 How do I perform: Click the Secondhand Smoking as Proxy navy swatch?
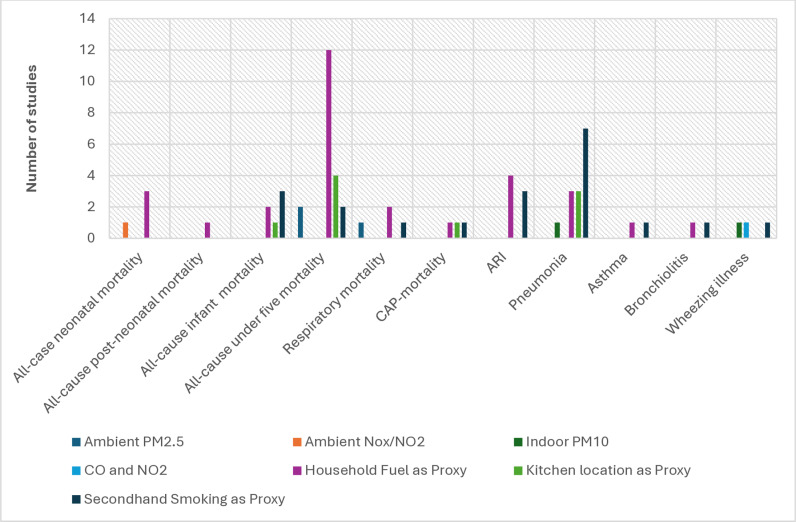76,500
